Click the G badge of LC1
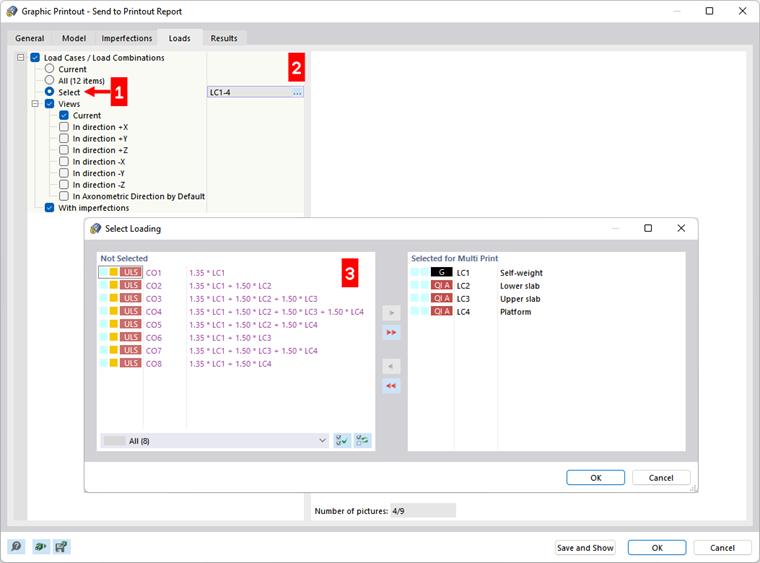The image size is (760, 563). (442, 272)
